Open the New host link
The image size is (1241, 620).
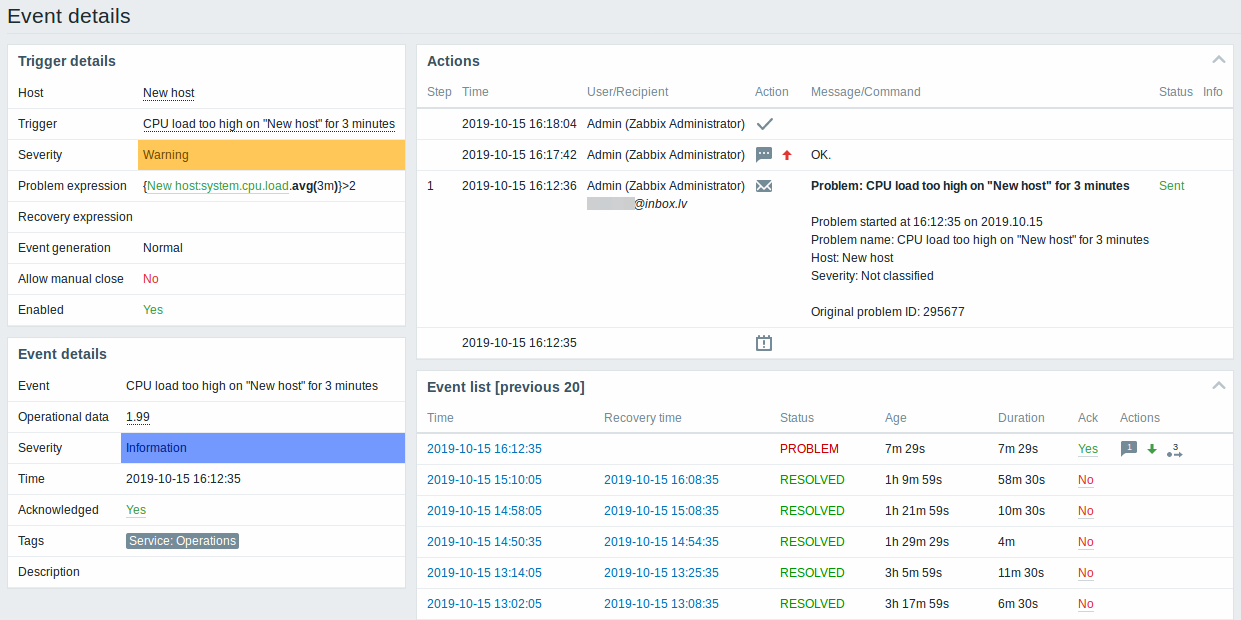tap(169, 93)
